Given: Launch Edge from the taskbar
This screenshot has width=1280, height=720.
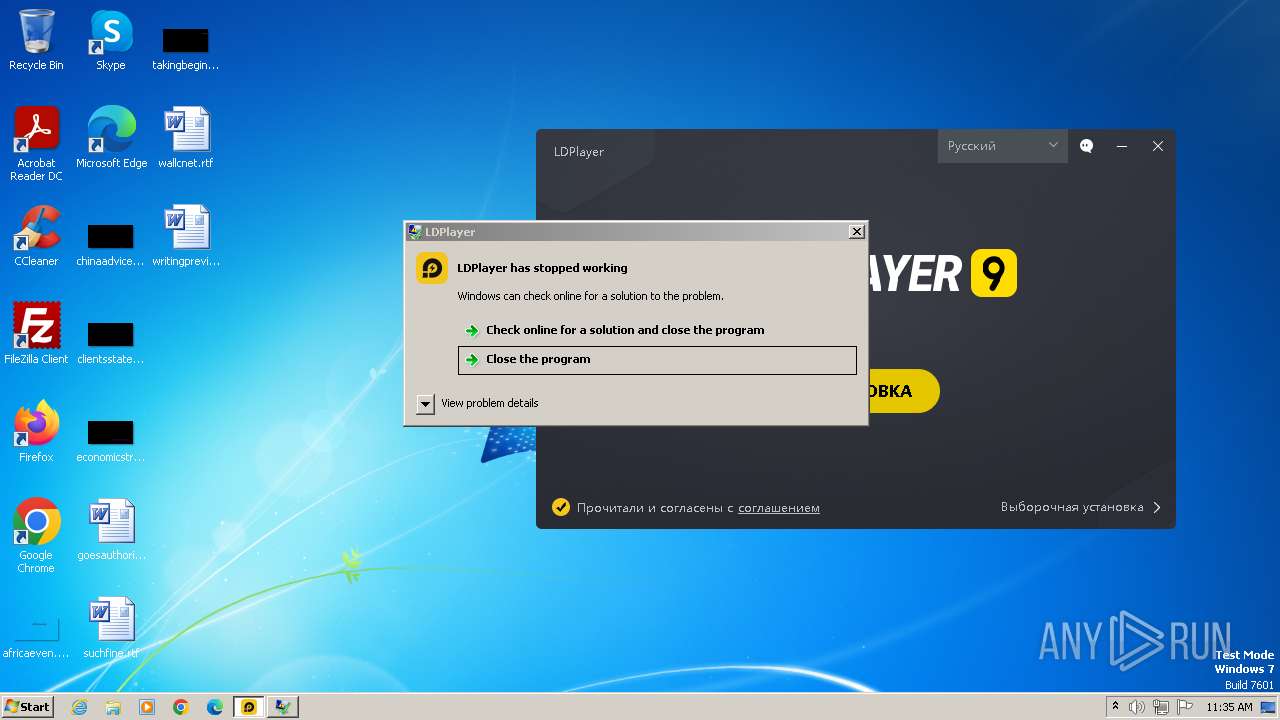Looking at the screenshot, I should (x=215, y=707).
